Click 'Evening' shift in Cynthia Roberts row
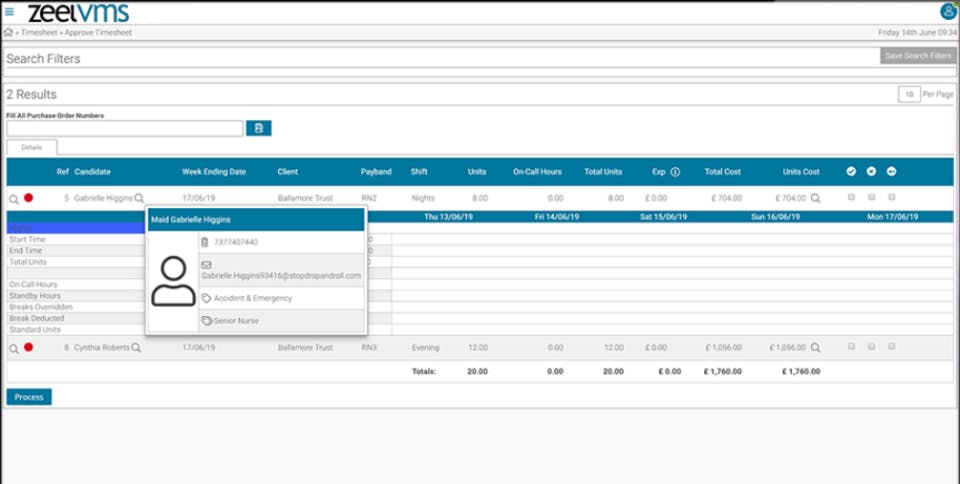This screenshot has width=960, height=484. coord(426,348)
